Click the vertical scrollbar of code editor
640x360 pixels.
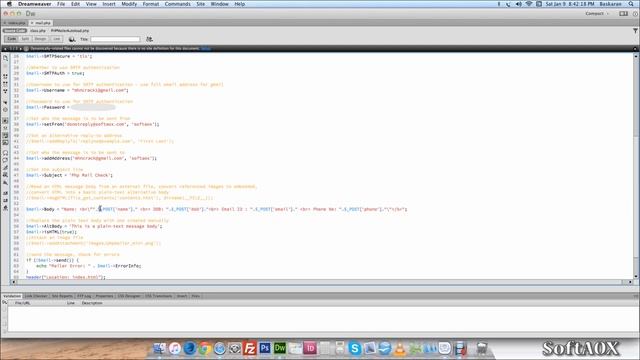click(636, 165)
